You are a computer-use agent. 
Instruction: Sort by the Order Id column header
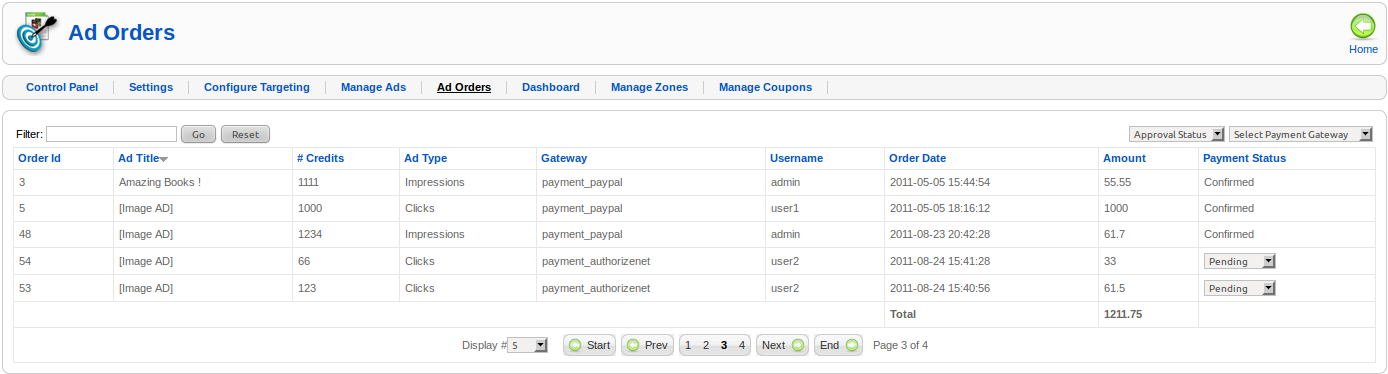(40, 158)
